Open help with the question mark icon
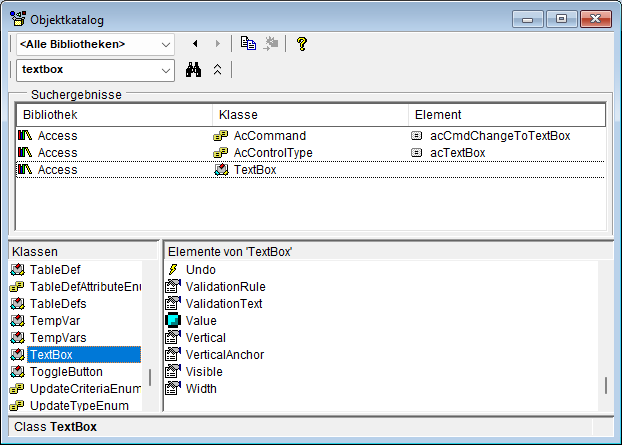The image size is (622, 445). tap(301, 44)
